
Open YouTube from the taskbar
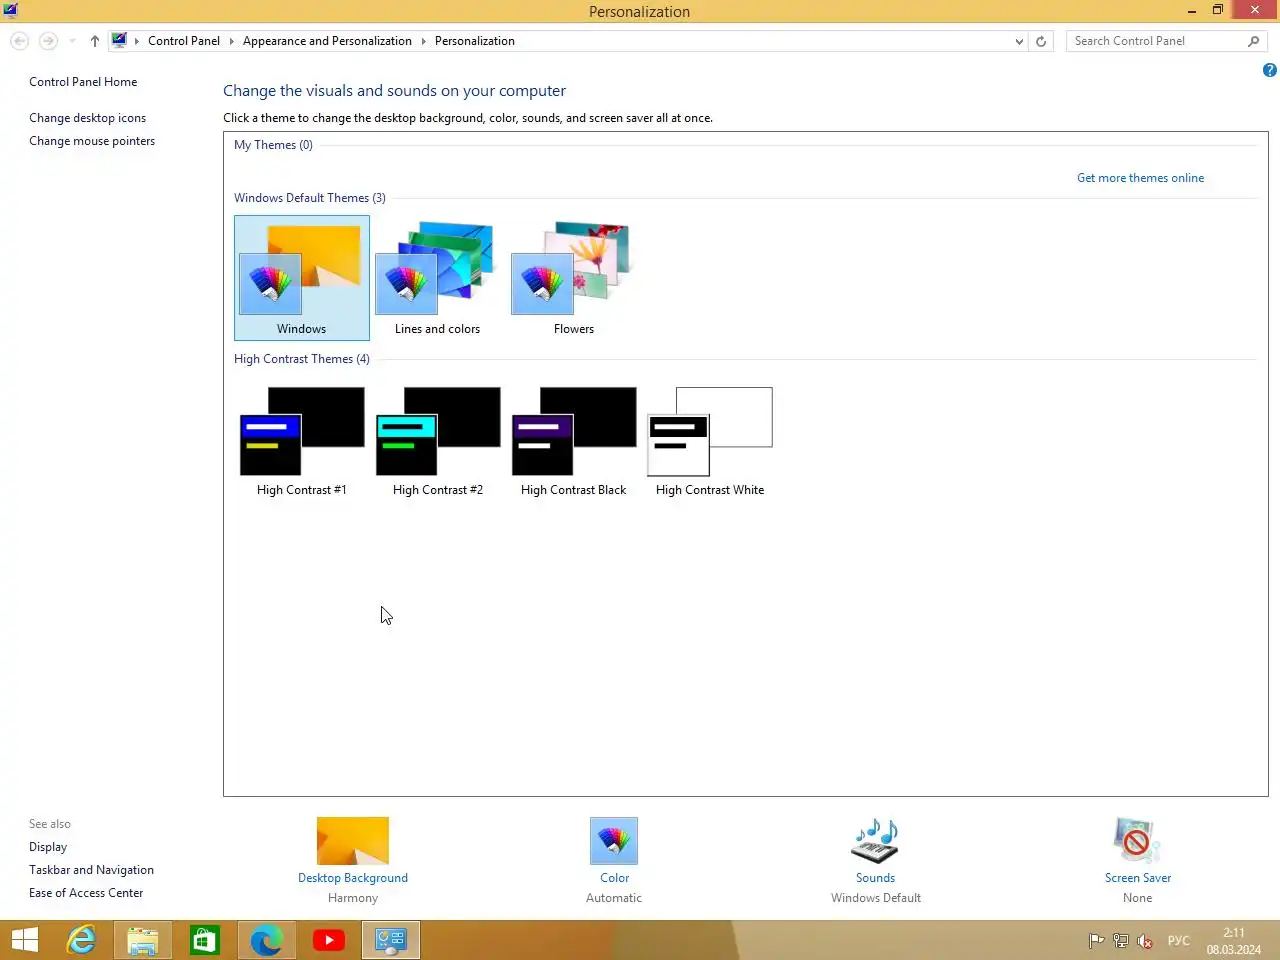click(x=329, y=940)
